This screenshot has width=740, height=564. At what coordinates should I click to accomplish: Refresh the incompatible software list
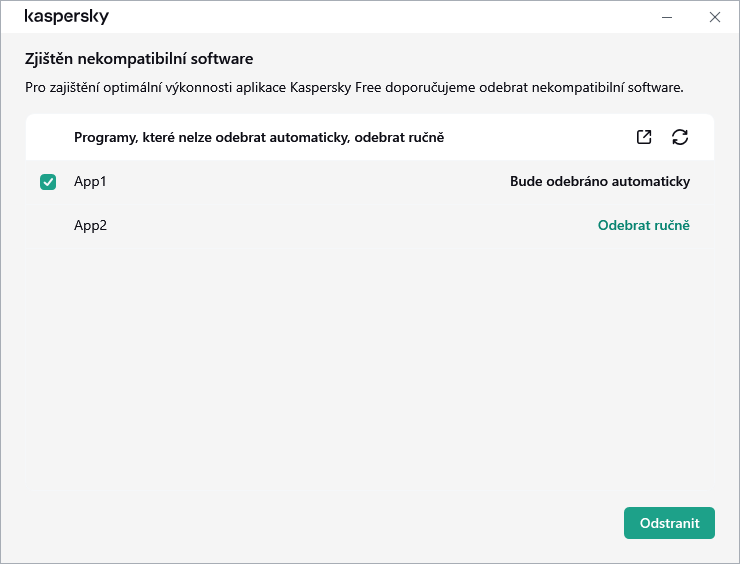(x=680, y=137)
